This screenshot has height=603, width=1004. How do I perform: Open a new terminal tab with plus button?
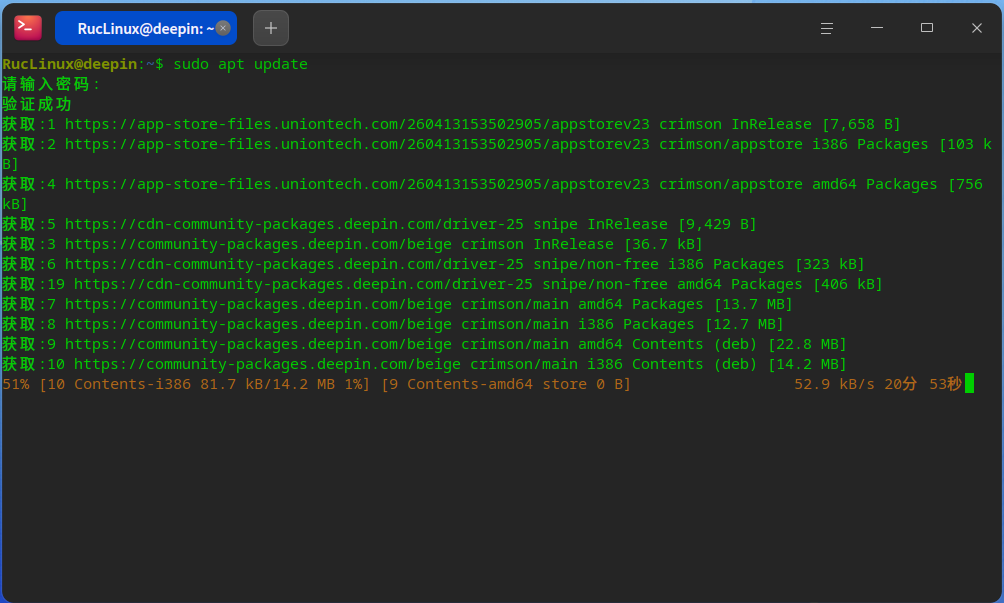pyautogui.click(x=271, y=28)
